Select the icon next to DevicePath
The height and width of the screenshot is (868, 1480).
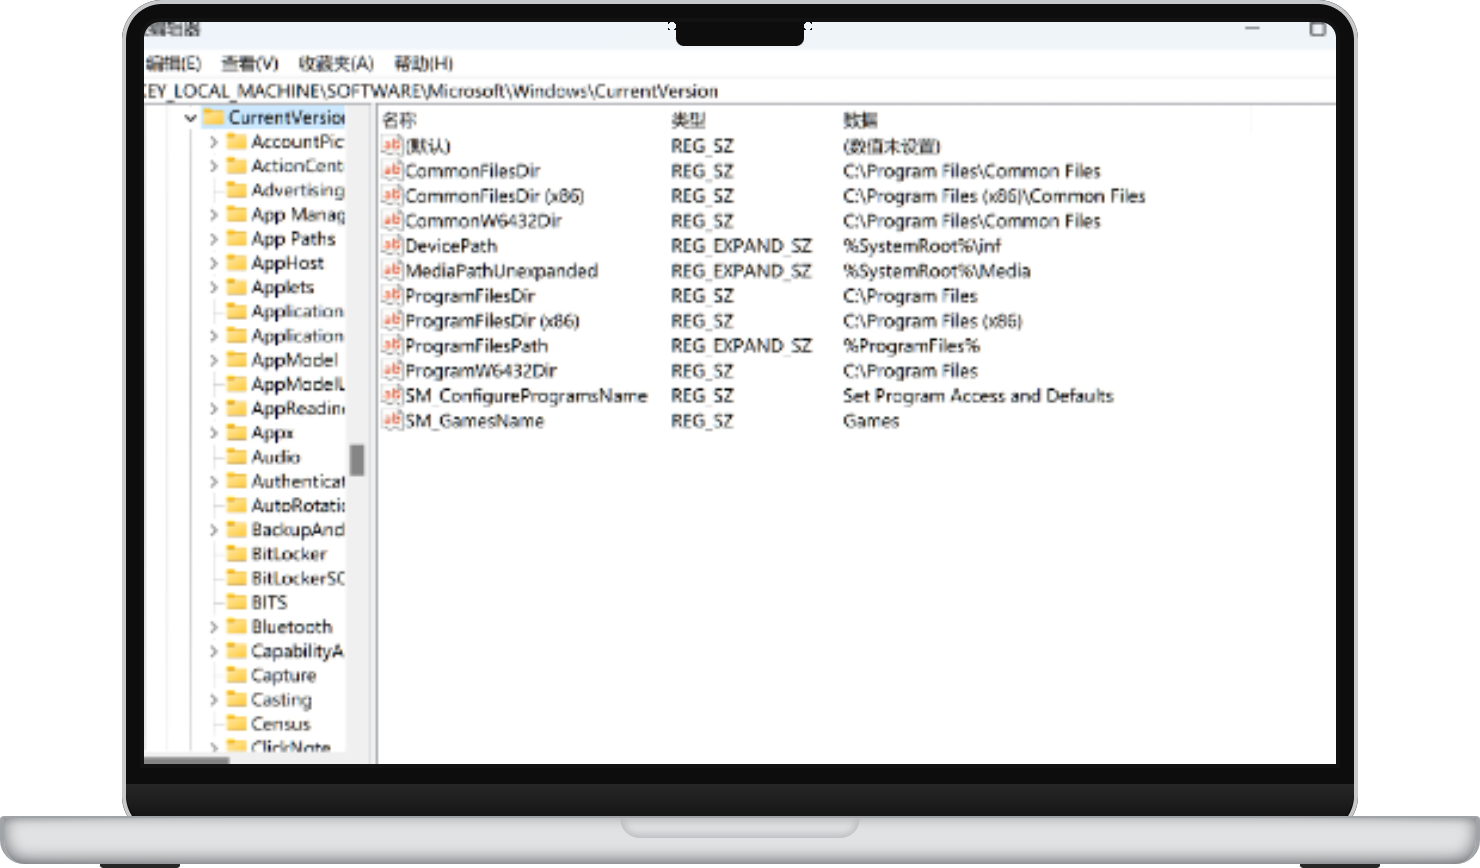point(392,245)
